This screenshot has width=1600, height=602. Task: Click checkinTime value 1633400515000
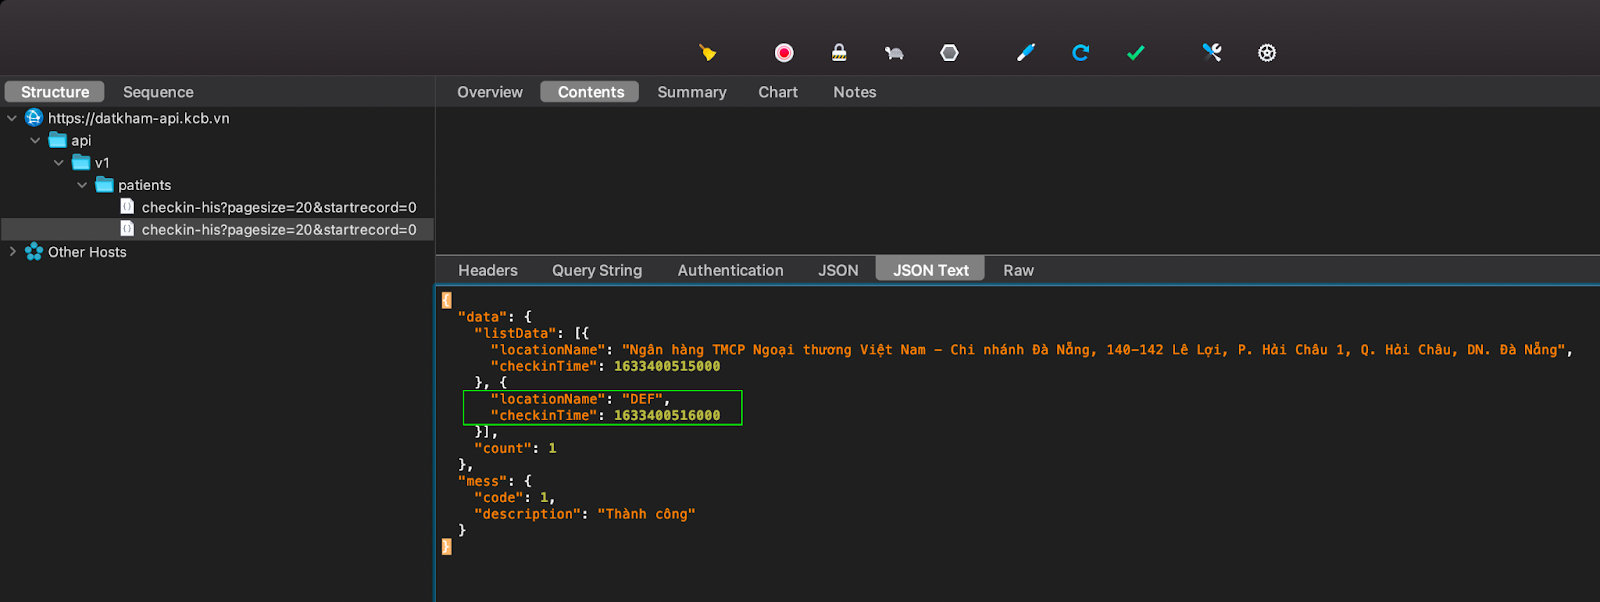pos(667,366)
